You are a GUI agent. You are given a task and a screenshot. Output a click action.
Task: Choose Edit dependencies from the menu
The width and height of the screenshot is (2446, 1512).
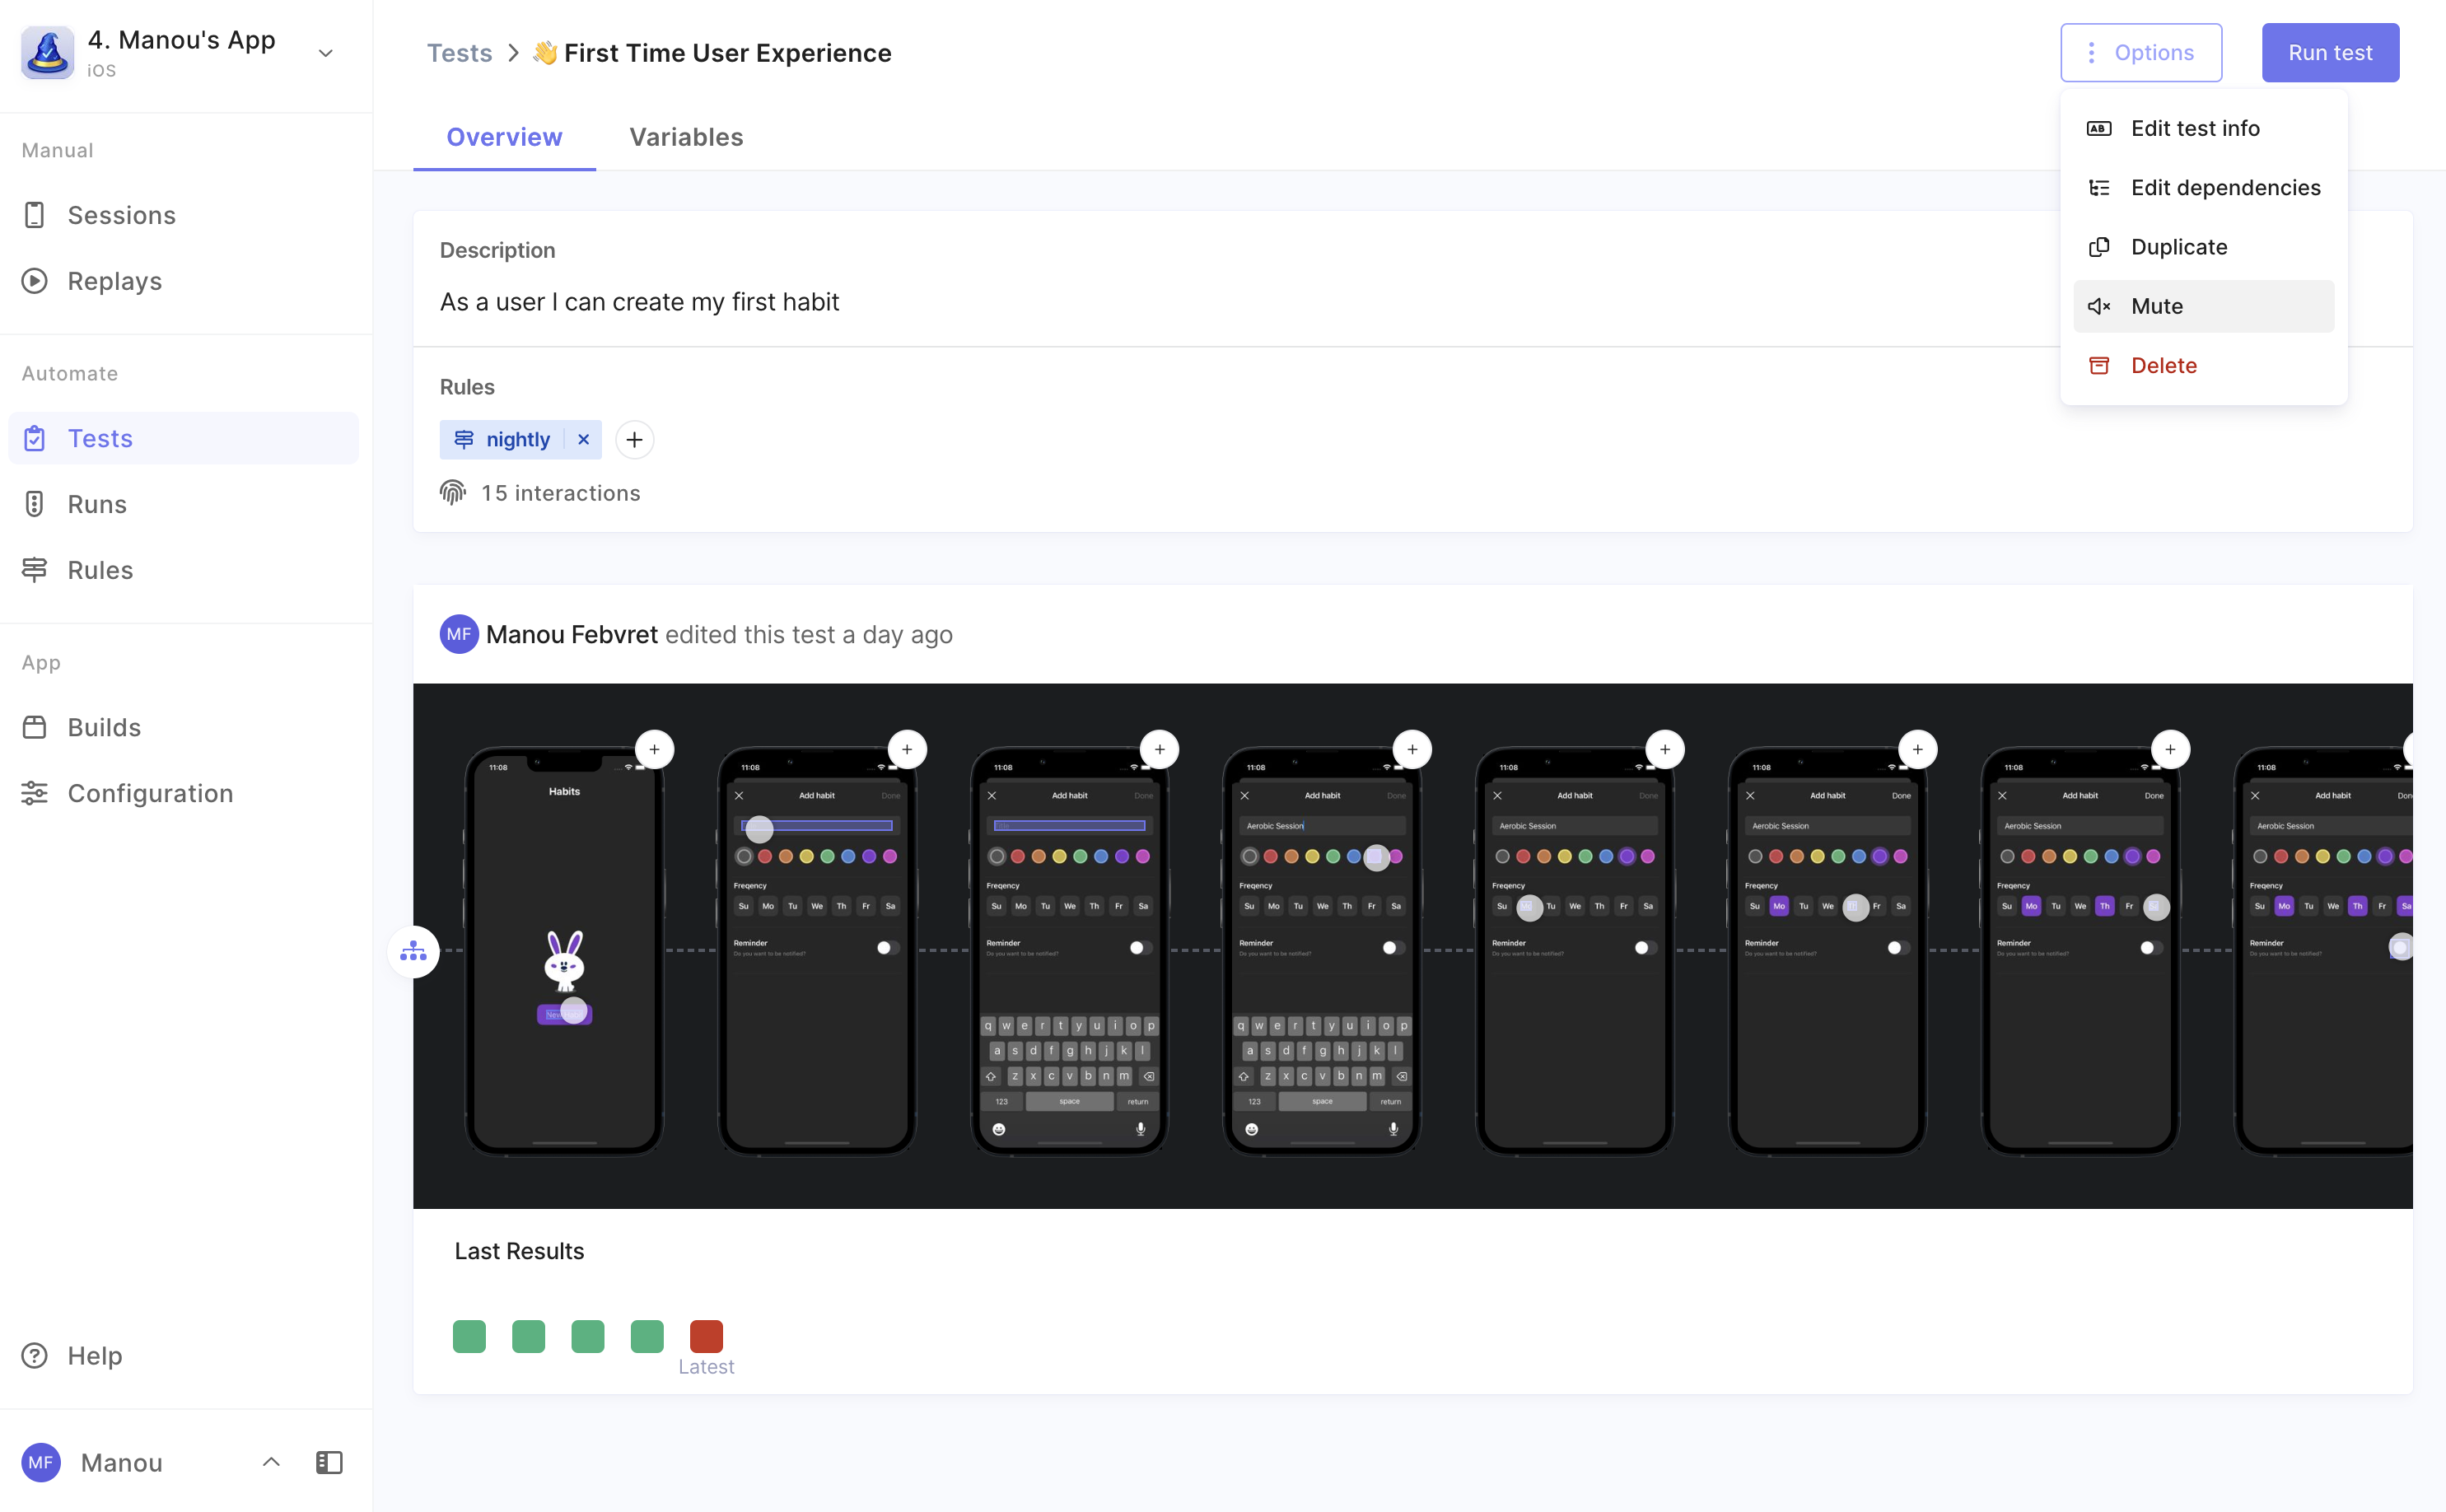(2225, 187)
